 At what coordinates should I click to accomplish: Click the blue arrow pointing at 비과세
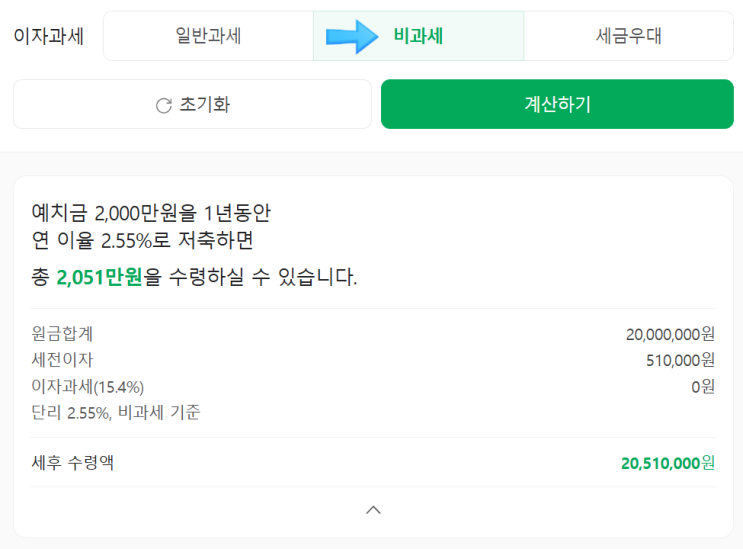(x=352, y=37)
